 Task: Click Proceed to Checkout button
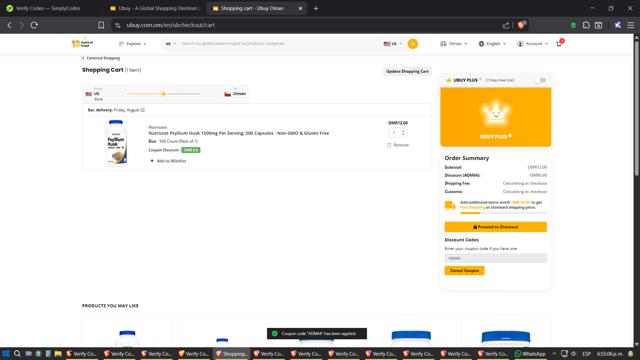pyautogui.click(x=496, y=227)
